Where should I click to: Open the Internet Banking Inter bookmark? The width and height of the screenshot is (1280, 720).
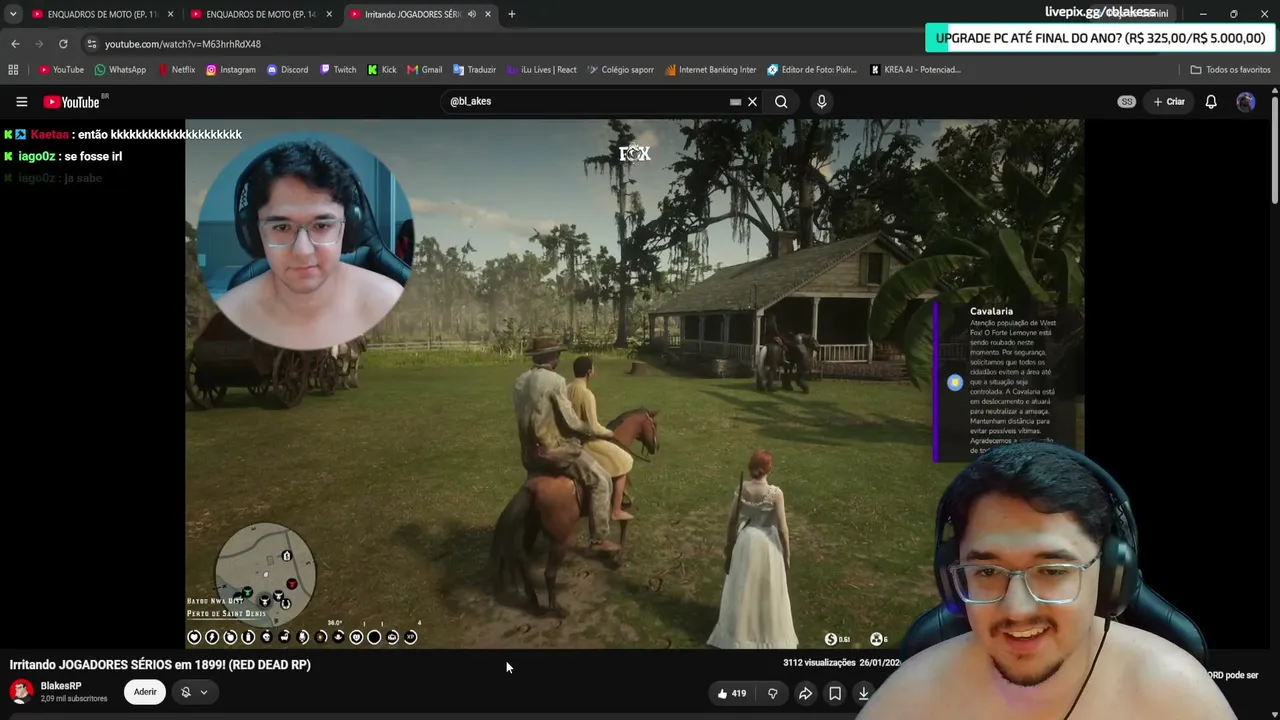point(711,70)
